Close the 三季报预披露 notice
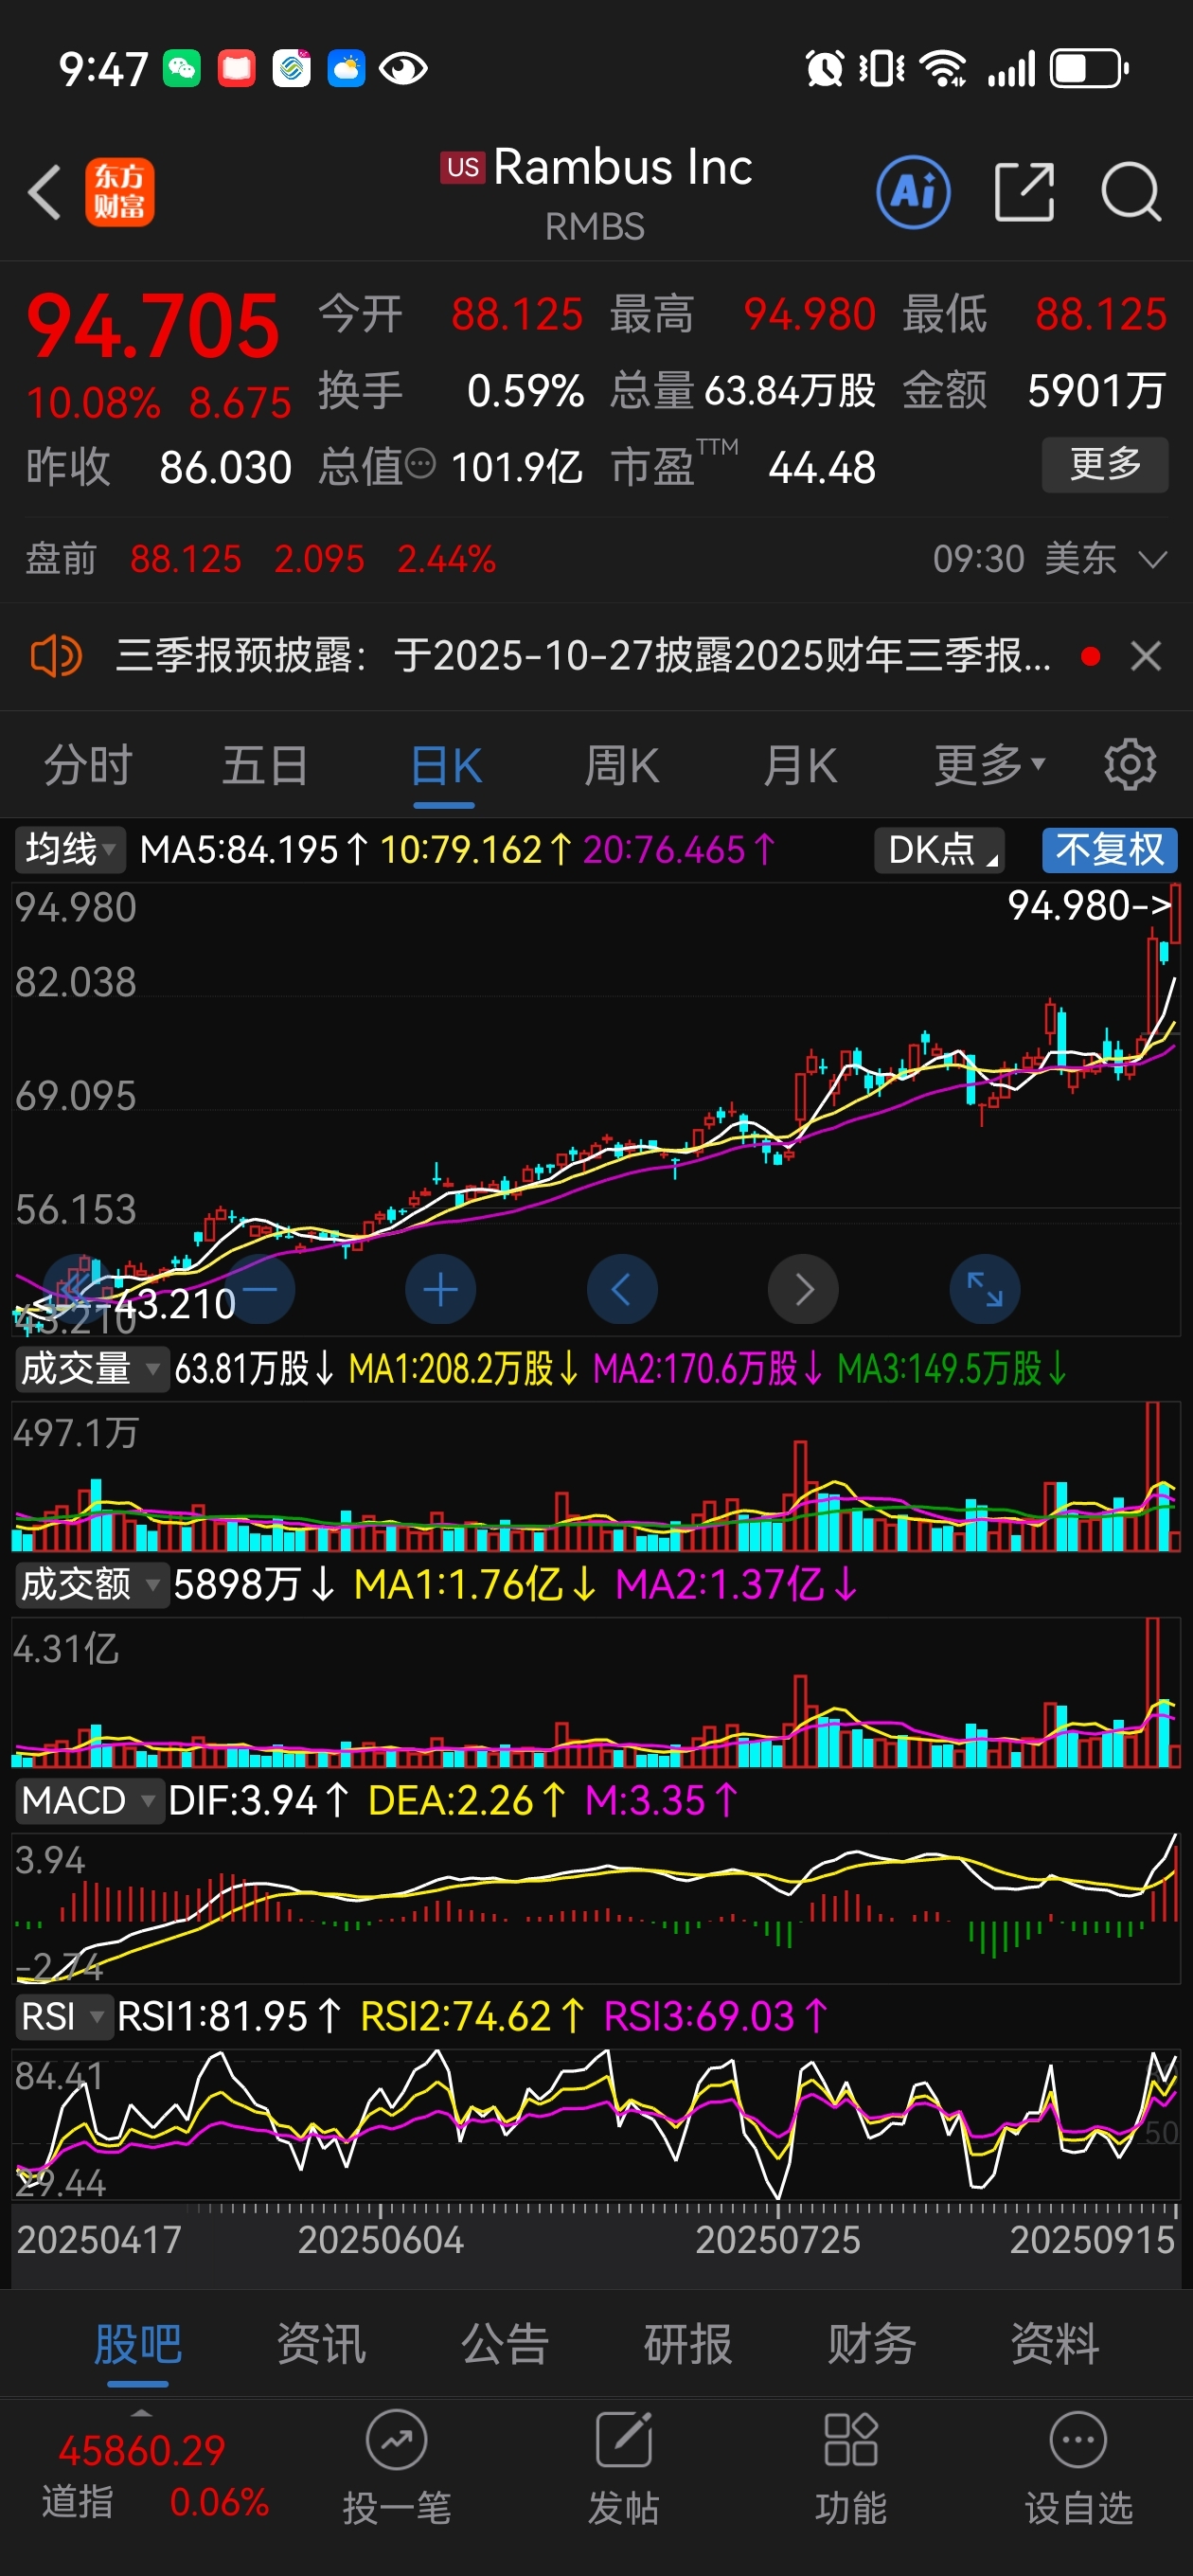 click(1145, 657)
